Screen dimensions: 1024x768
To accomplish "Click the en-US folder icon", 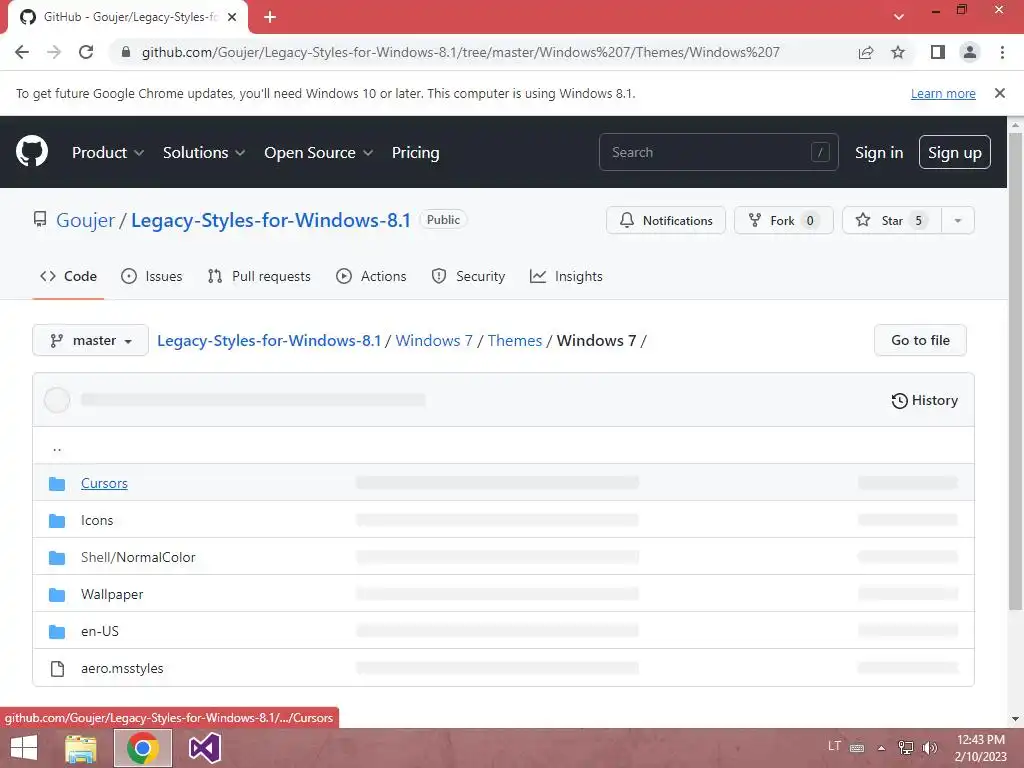I will pos(57,632).
